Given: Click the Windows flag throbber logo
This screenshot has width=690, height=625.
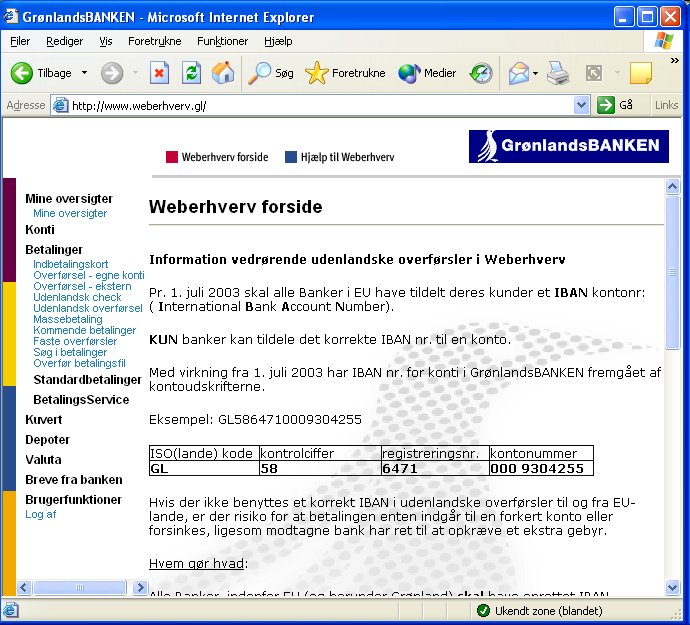Looking at the screenshot, I should pos(663,41).
